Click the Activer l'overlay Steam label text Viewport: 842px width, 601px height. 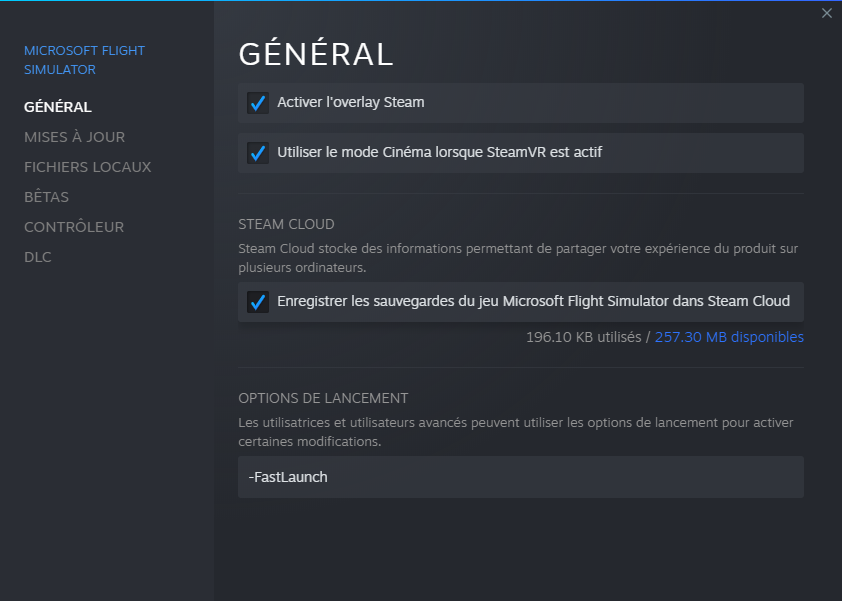click(x=351, y=102)
